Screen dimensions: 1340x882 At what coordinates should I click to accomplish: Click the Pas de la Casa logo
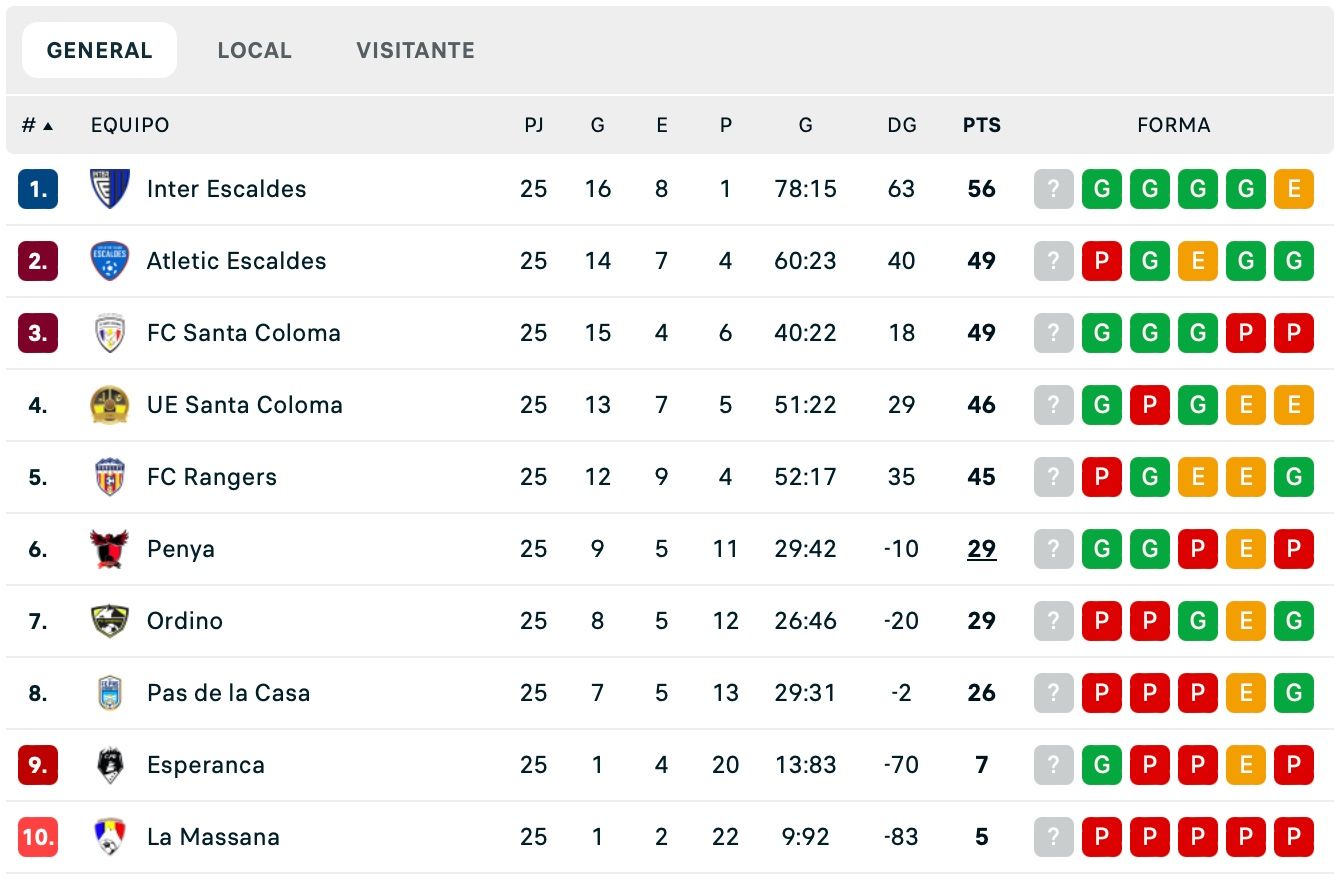[x=110, y=692]
